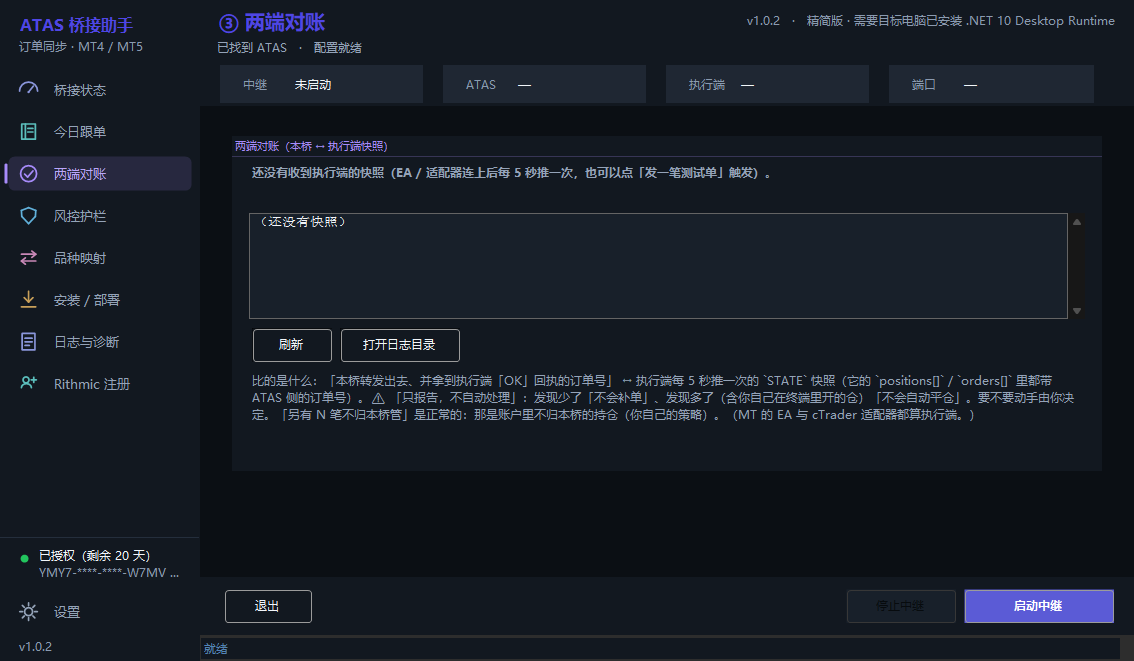Click the 订单同步 · MT4 / MT5 subtitle

click(81, 46)
